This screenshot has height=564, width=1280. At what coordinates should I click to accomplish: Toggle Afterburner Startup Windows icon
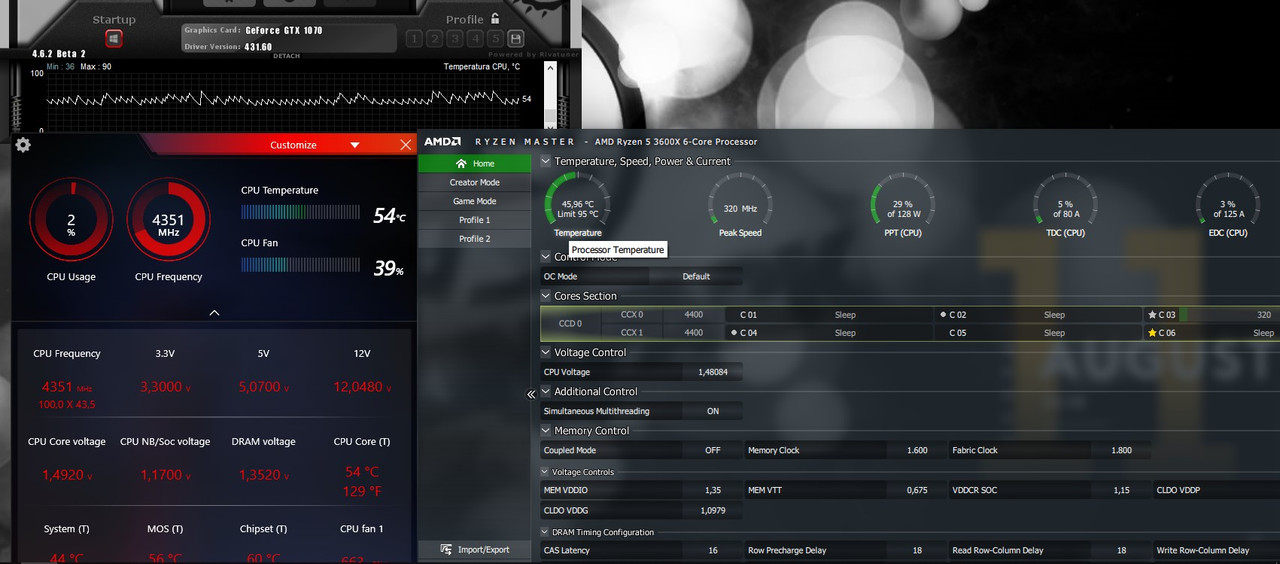click(x=114, y=39)
